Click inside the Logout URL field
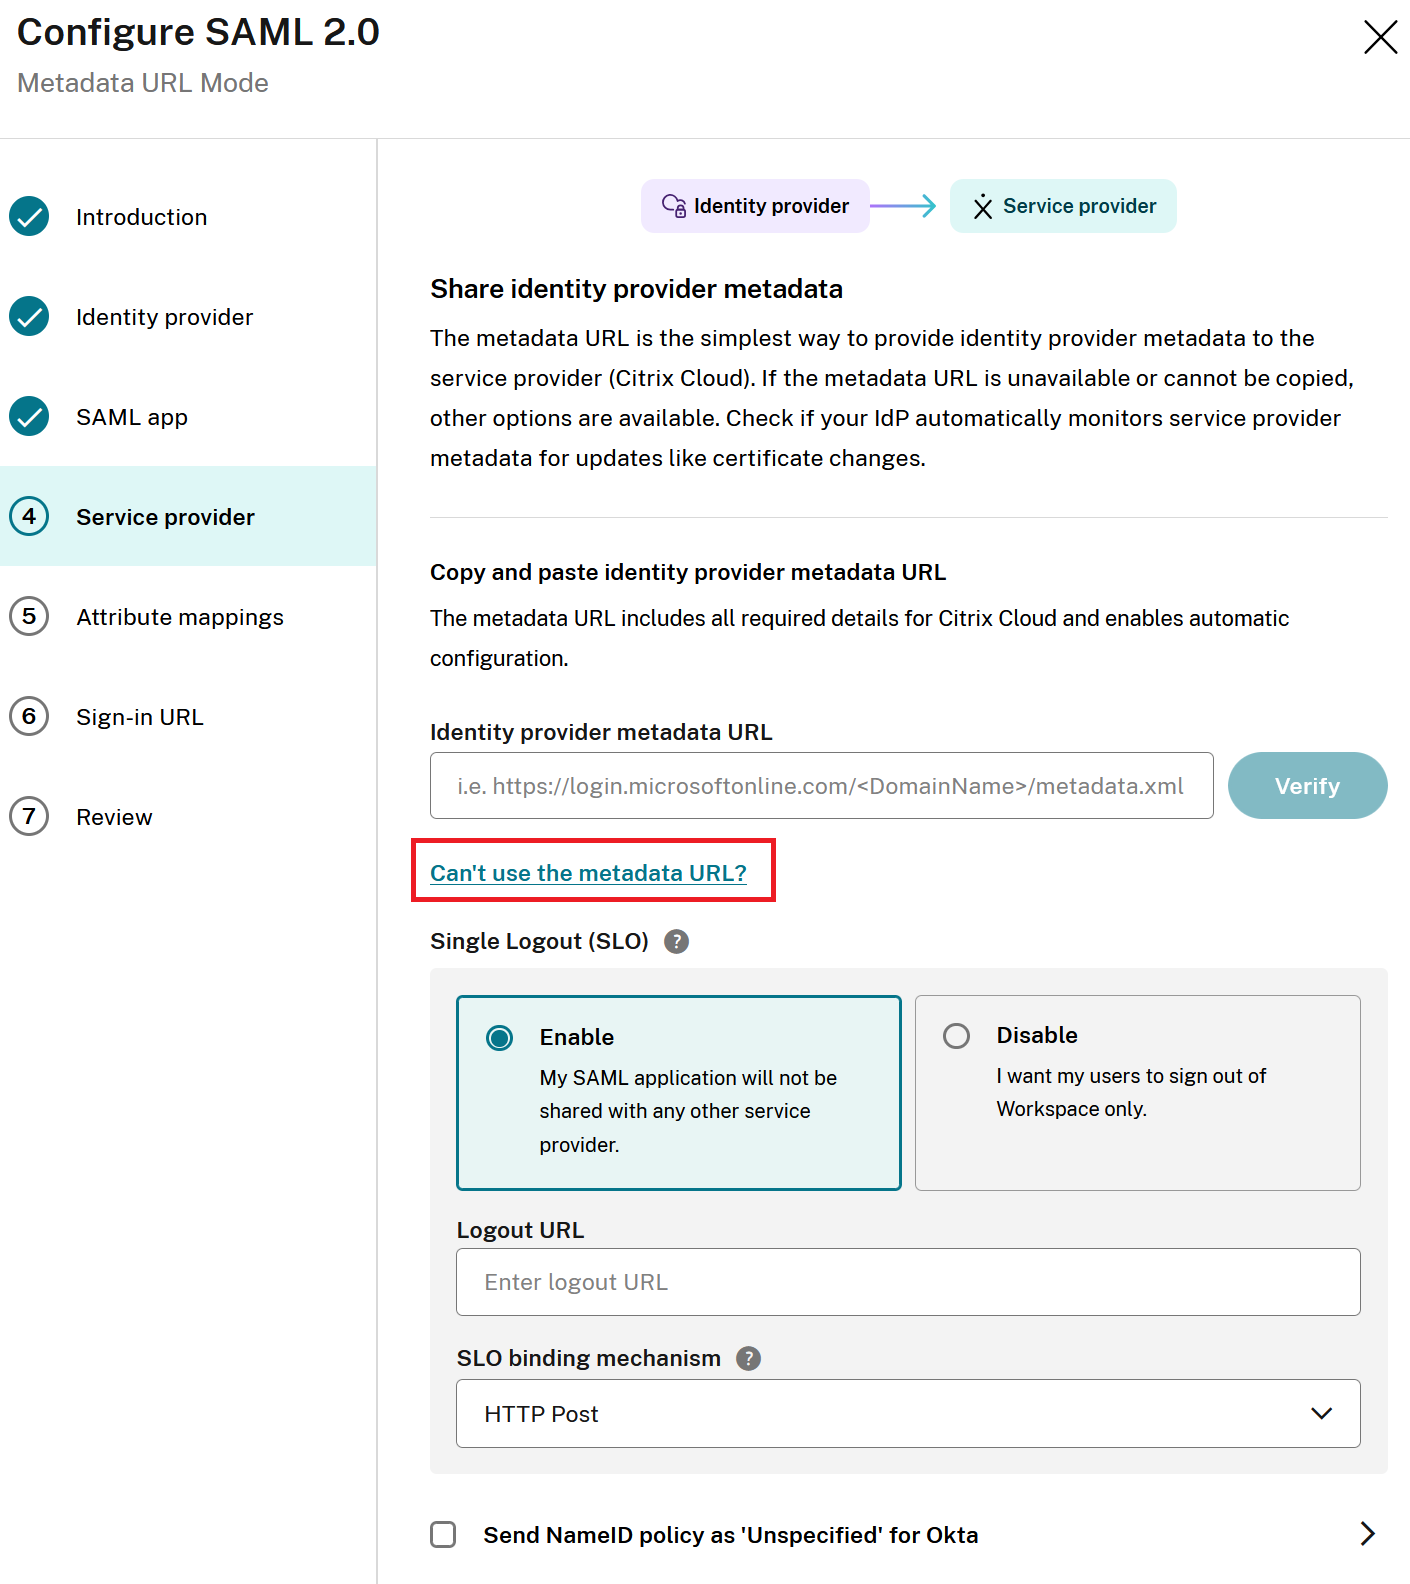The width and height of the screenshot is (1410, 1584). (x=908, y=1282)
